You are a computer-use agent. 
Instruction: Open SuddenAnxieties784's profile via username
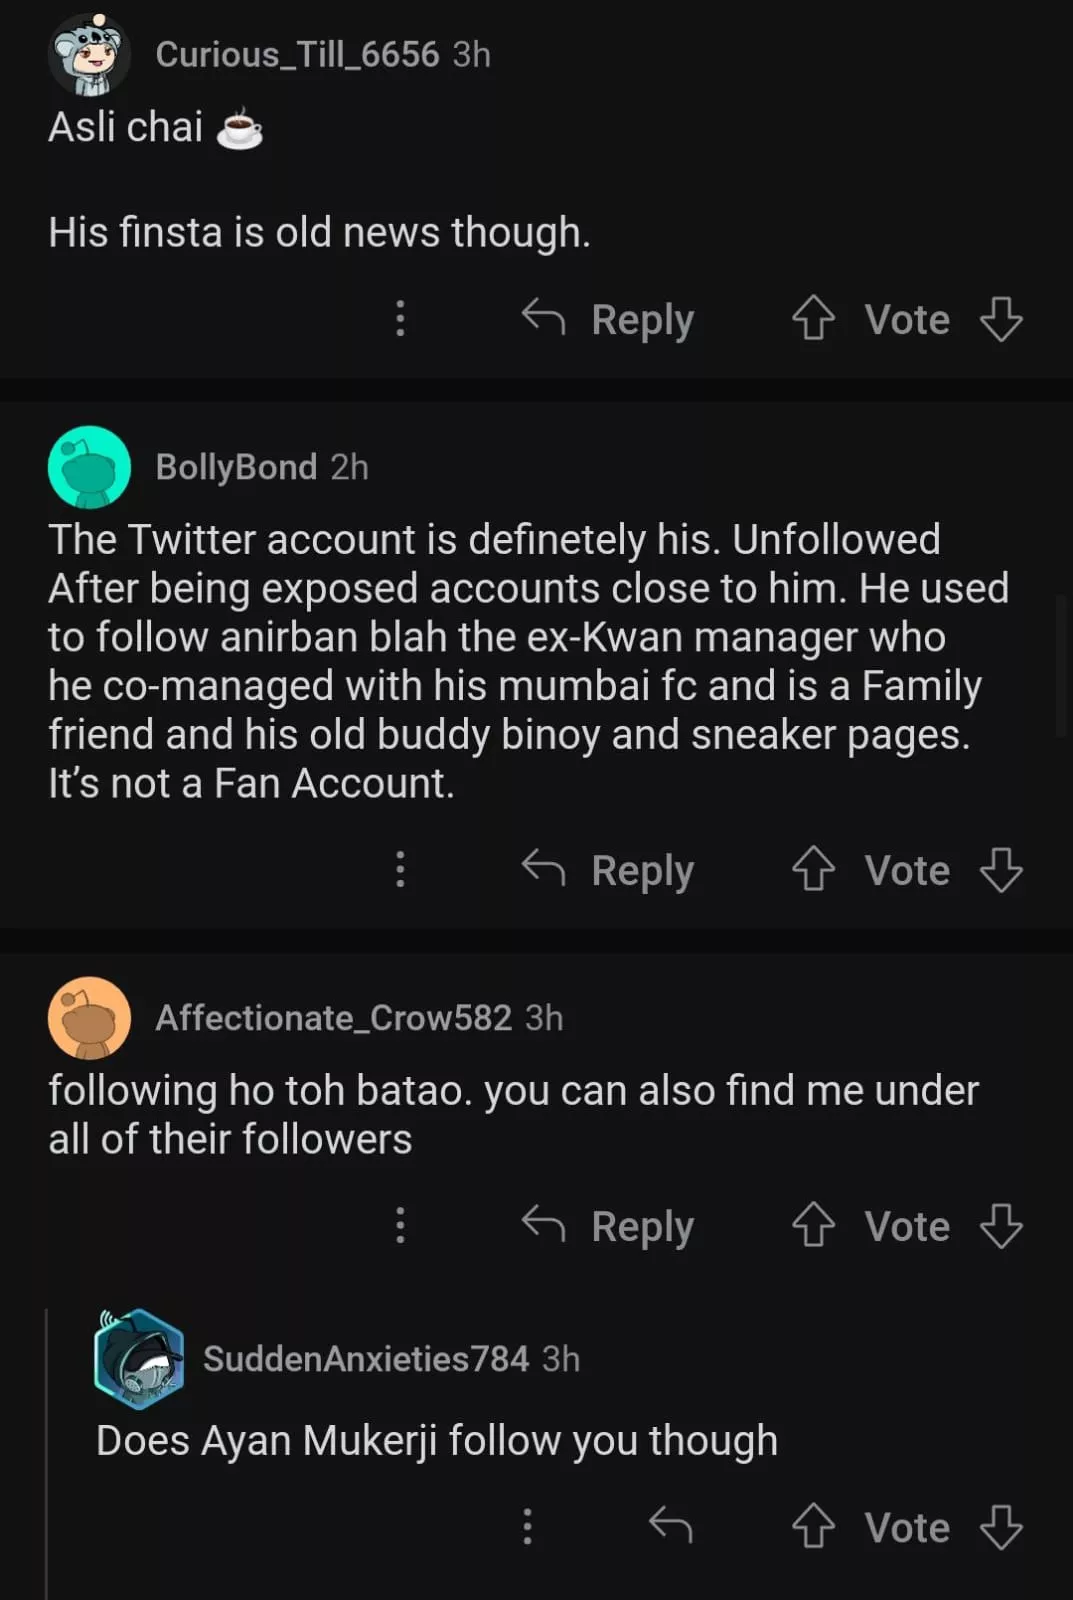365,1359
